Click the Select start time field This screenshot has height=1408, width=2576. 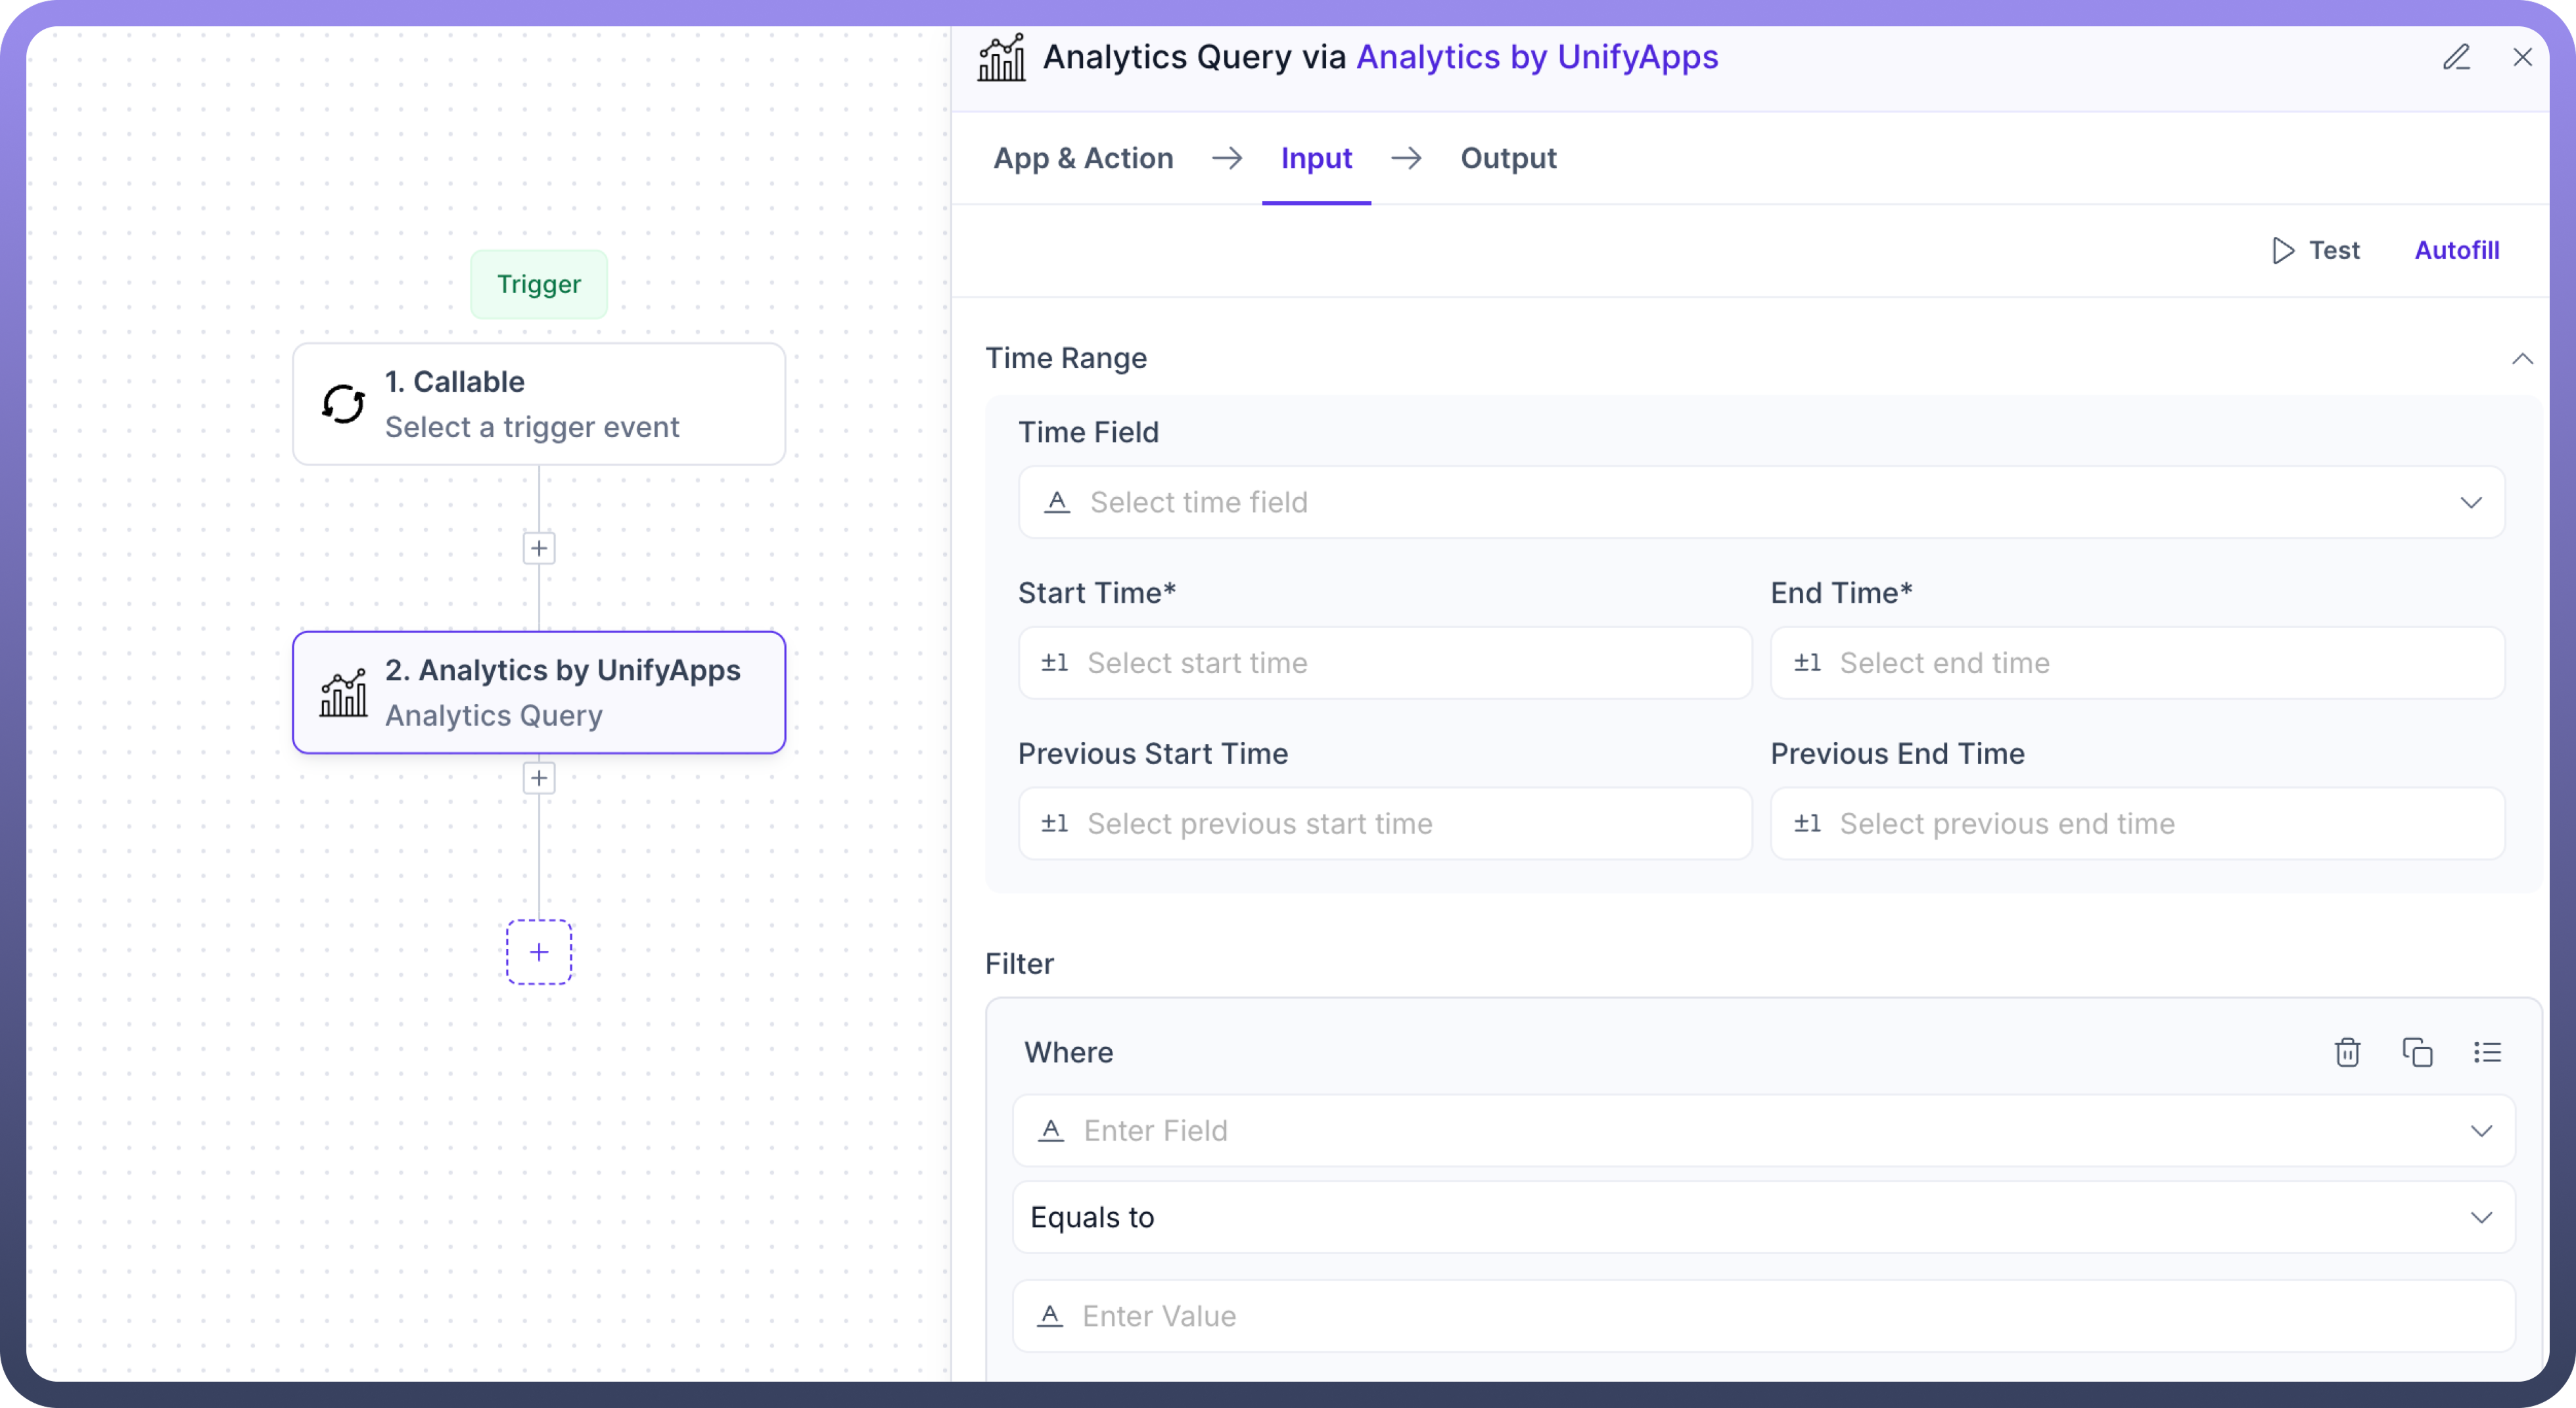coord(1385,663)
